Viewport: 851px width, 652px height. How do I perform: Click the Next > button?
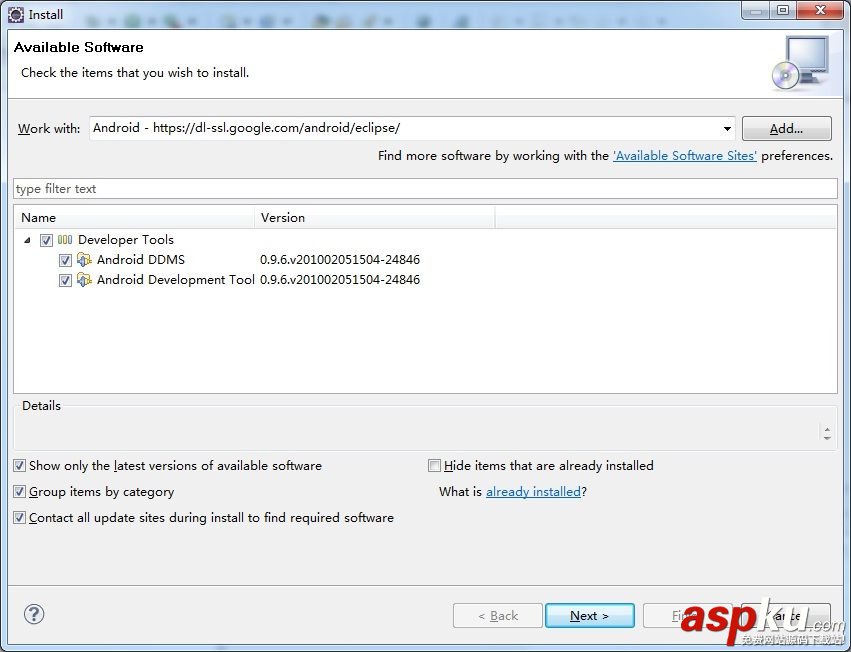tap(589, 616)
